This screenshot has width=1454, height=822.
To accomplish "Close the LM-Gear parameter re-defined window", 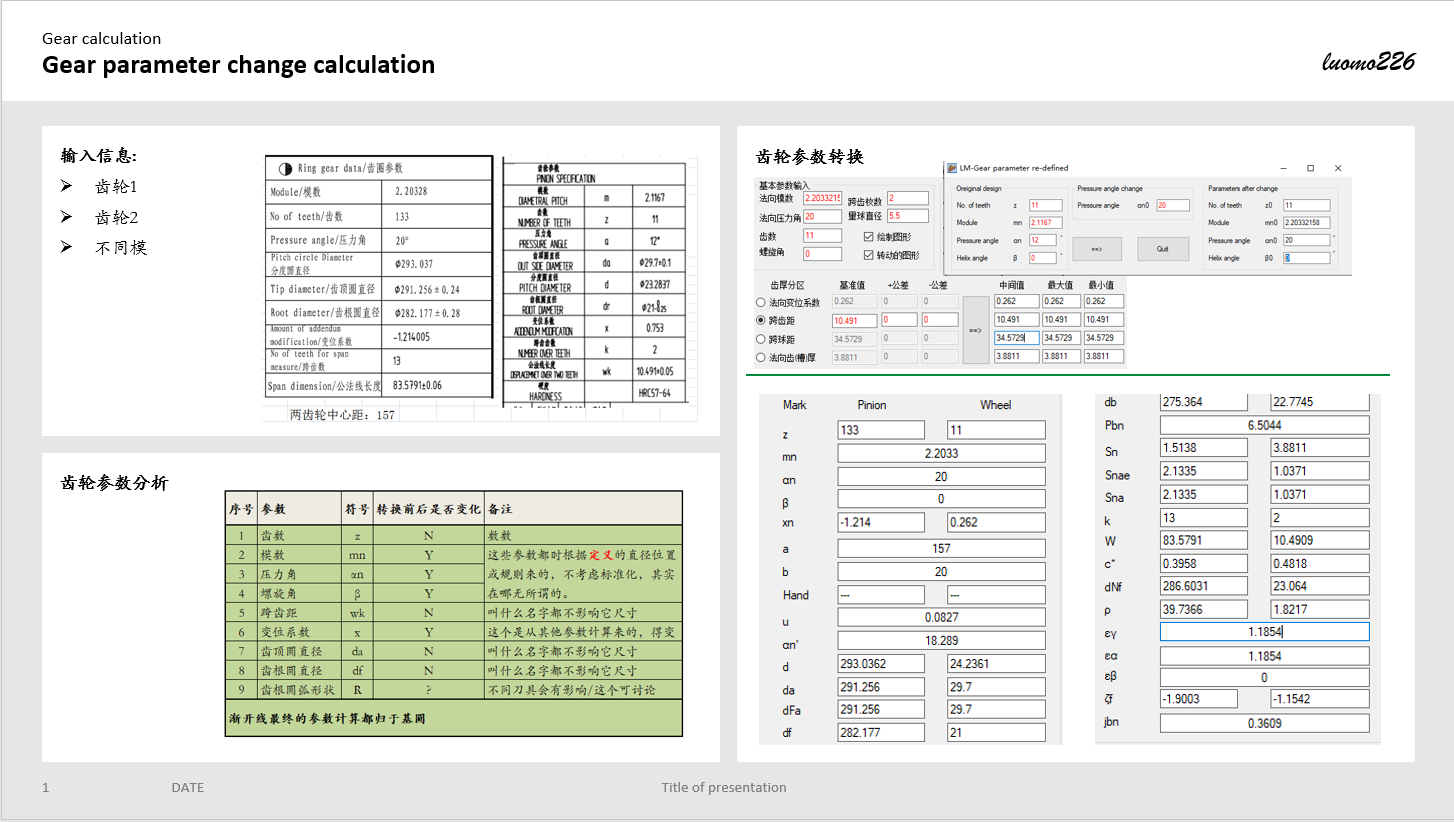I will (x=1338, y=168).
